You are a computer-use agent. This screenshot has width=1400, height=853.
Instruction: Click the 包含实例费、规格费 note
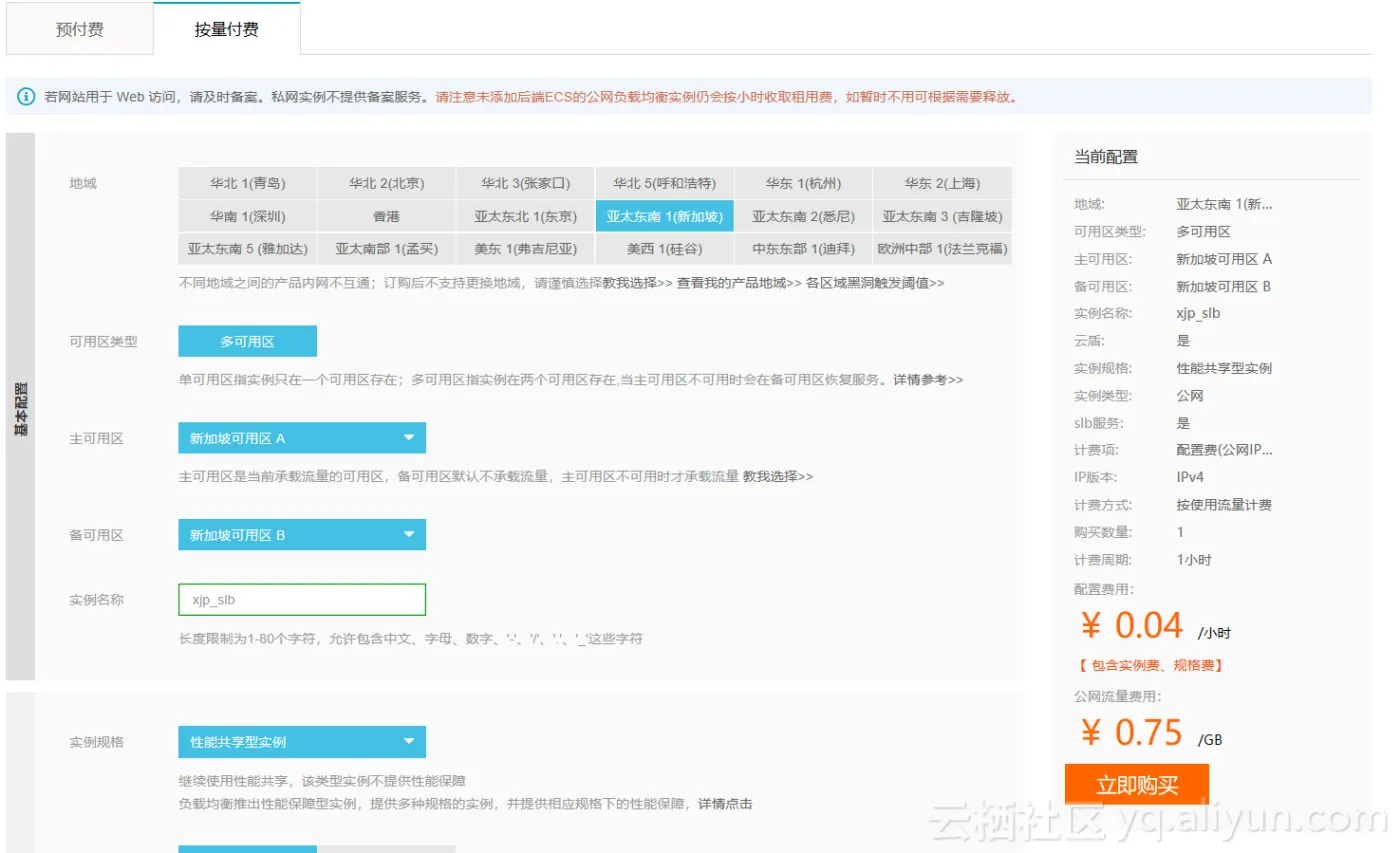(x=1150, y=665)
